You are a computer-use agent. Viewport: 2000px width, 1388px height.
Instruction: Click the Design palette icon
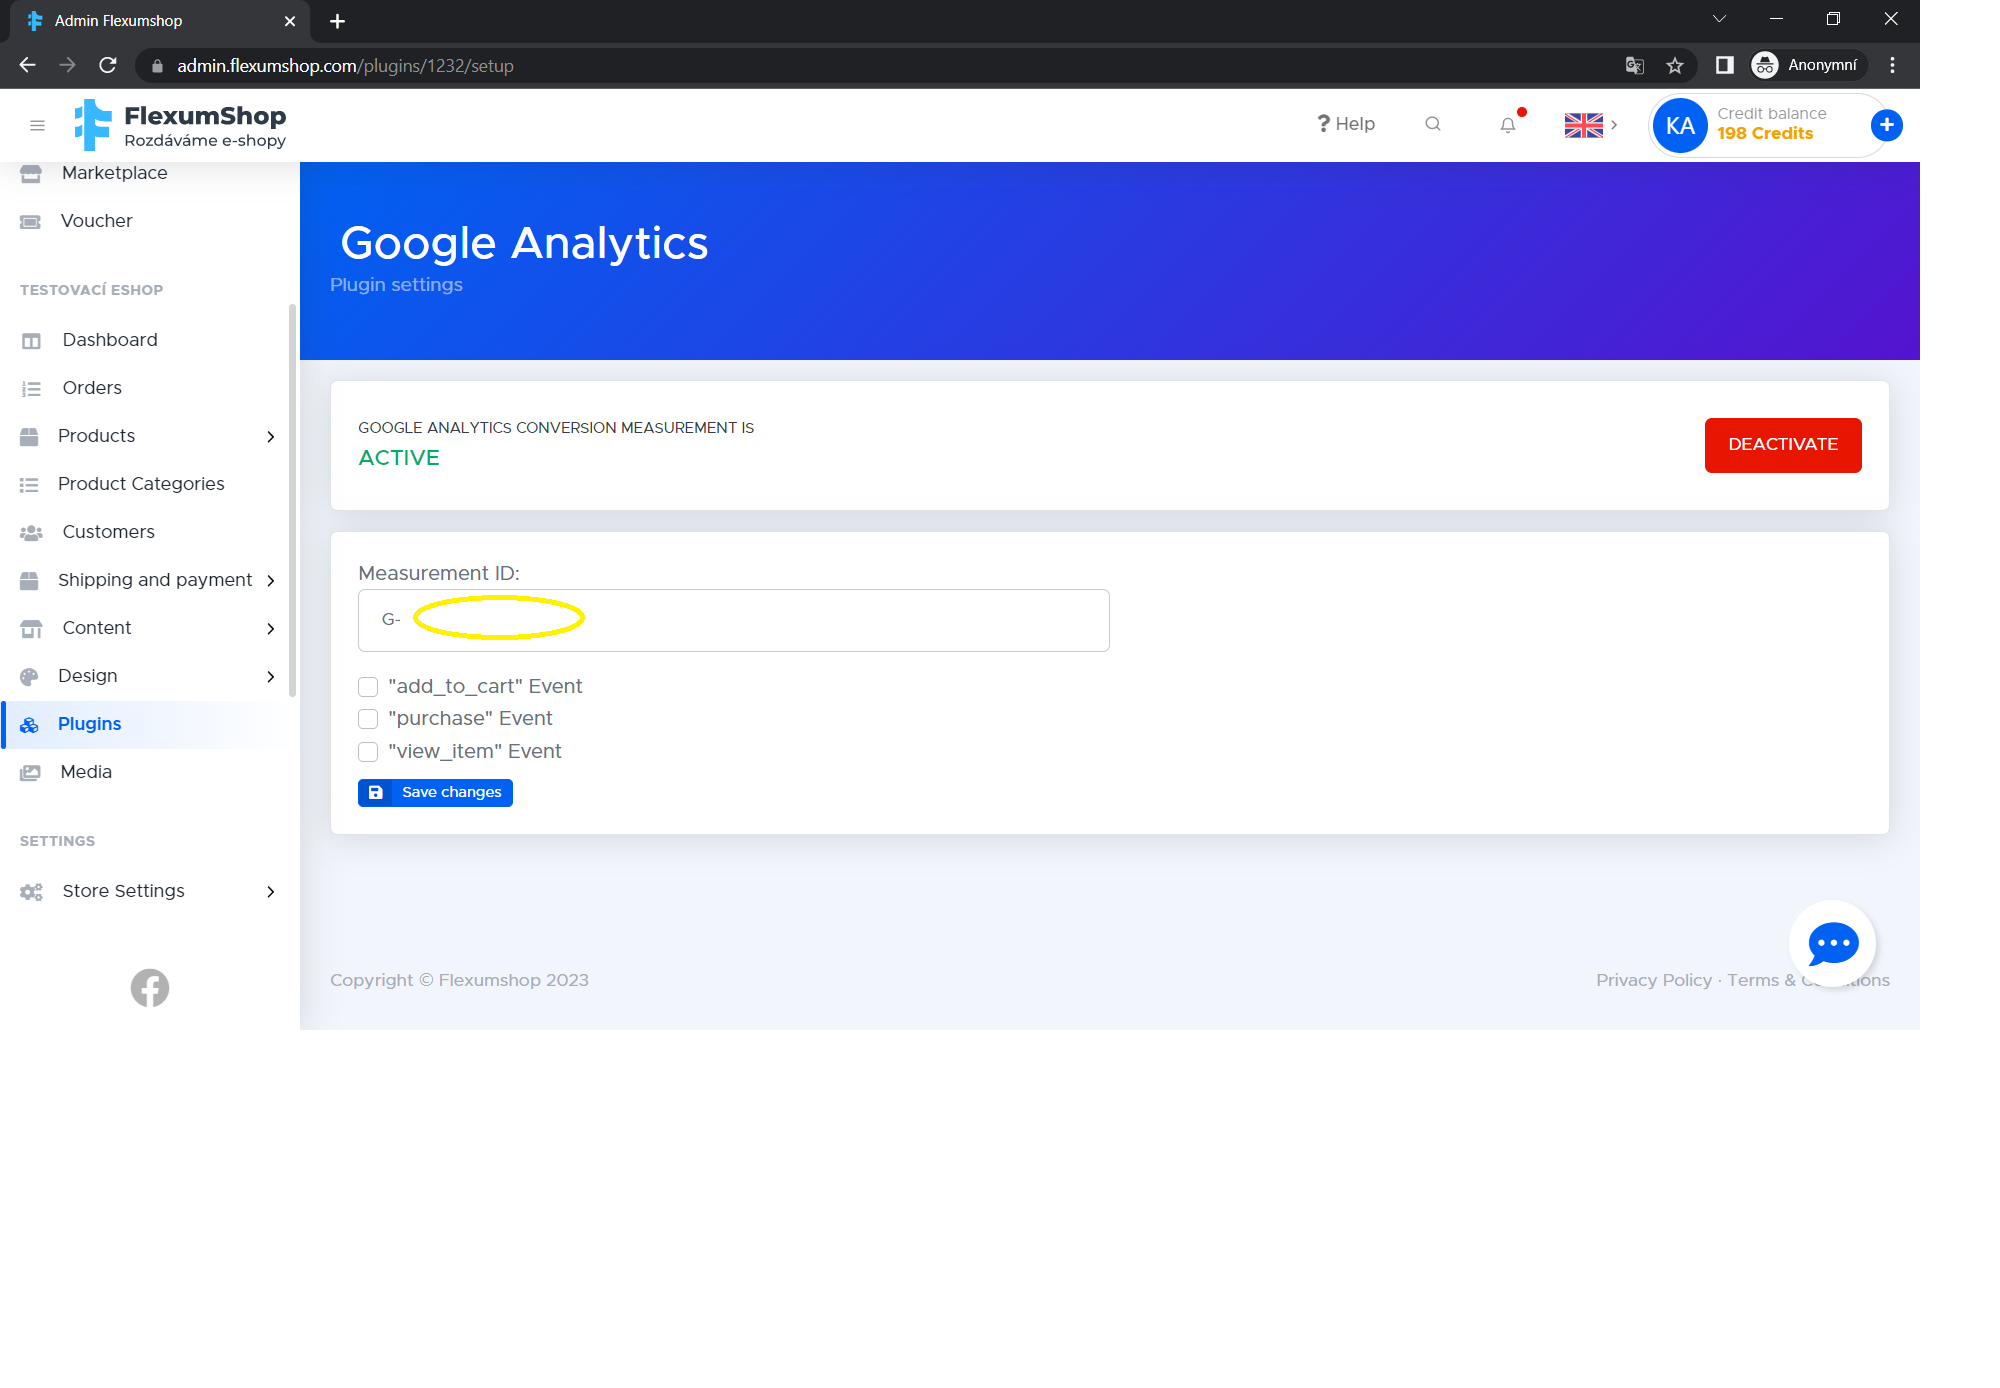click(x=29, y=677)
